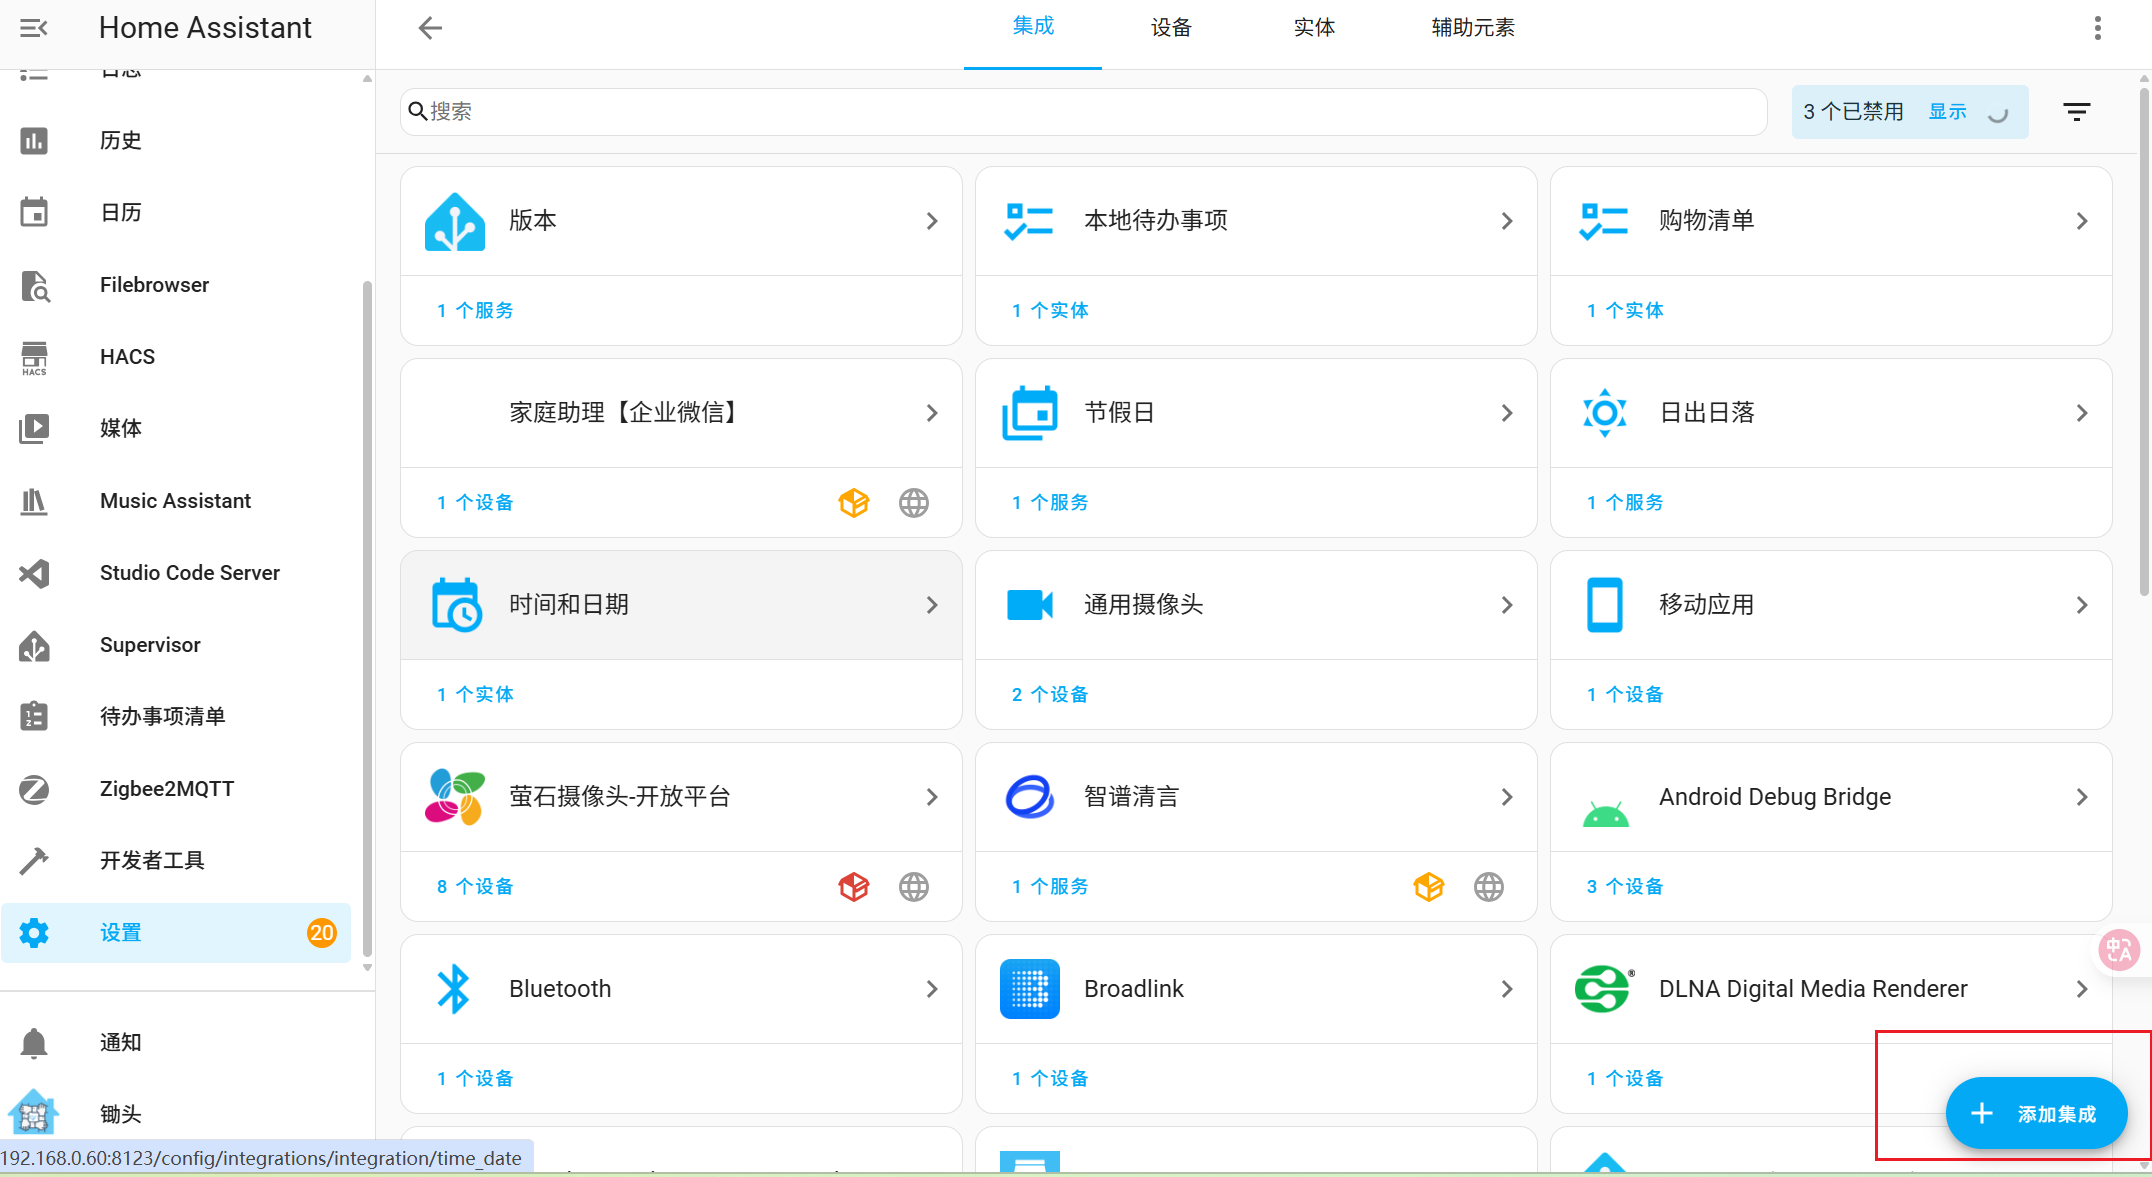Expand the Broadlink chevron
The height and width of the screenshot is (1177, 2152).
(1507, 989)
